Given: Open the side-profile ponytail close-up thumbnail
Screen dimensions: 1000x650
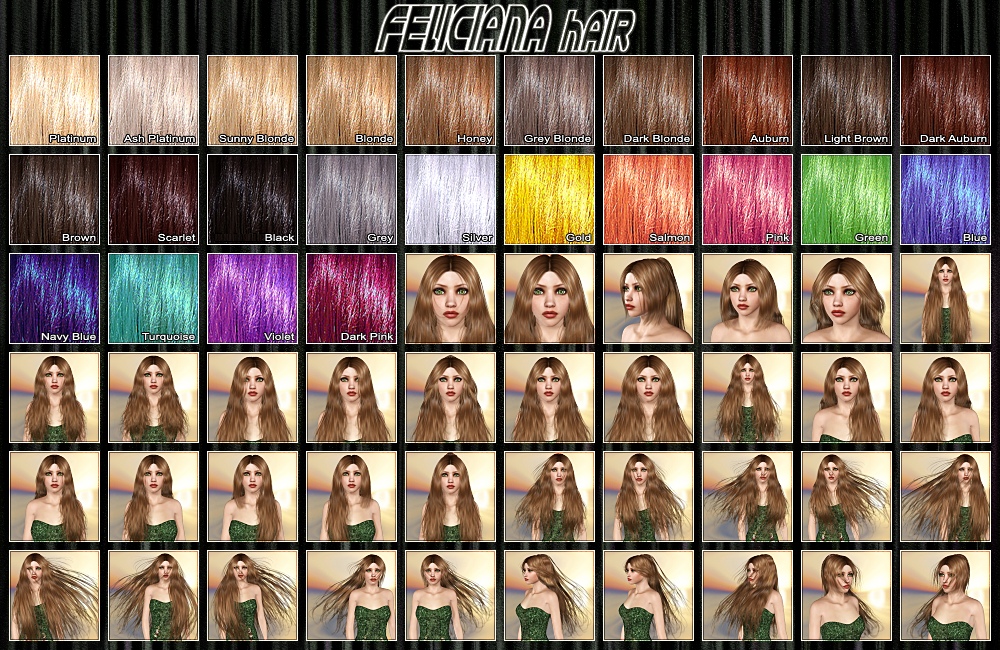Looking at the screenshot, I should point(648,299).
